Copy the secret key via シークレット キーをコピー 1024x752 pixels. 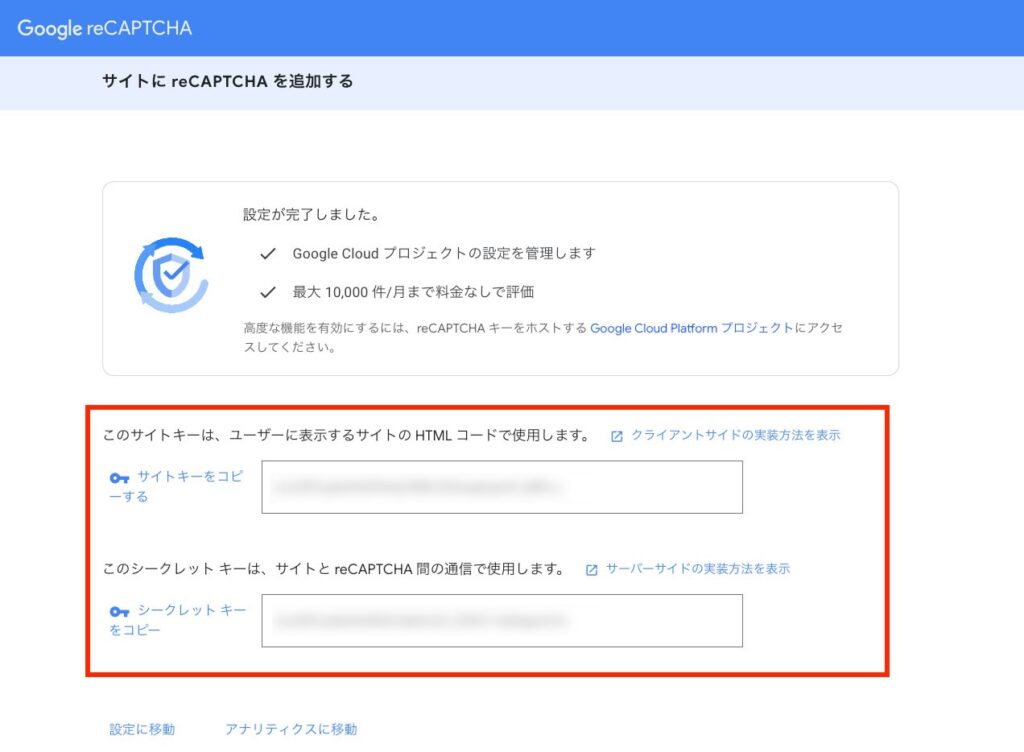(x=178, y=619)
